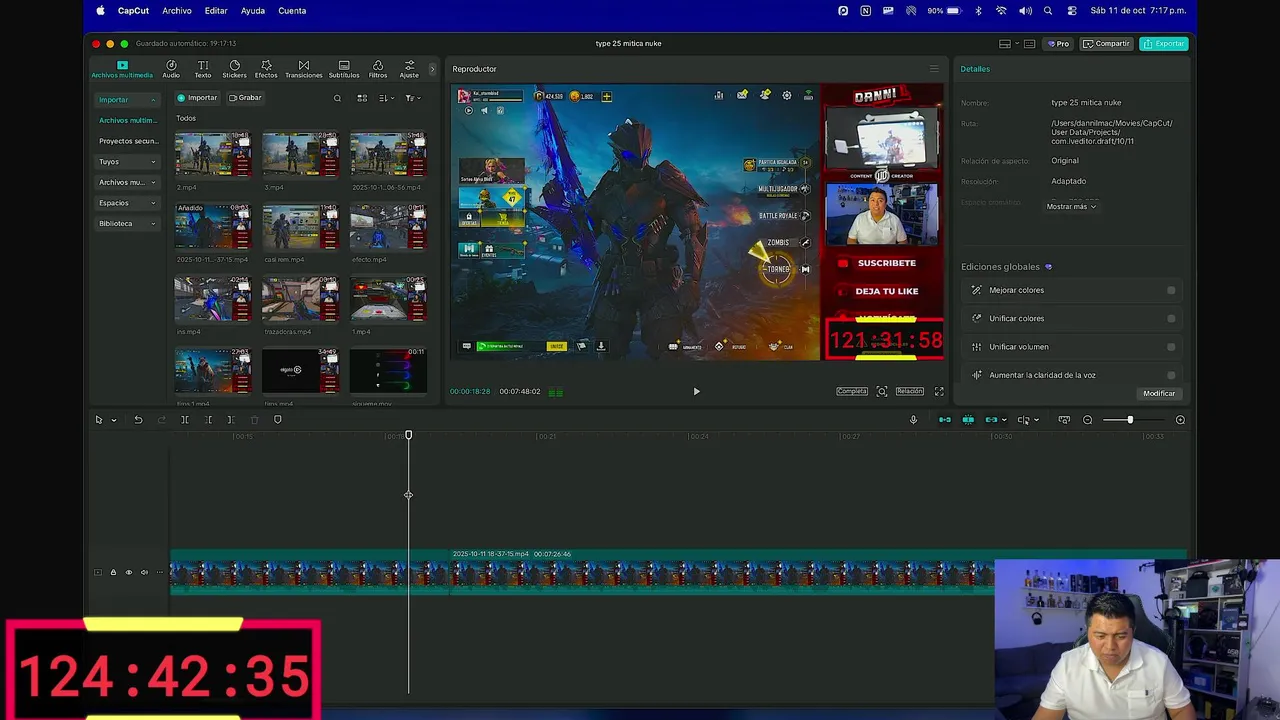Hide the main track with eye icon
The height and width of the screenshot is (720, 1280).
128,572
